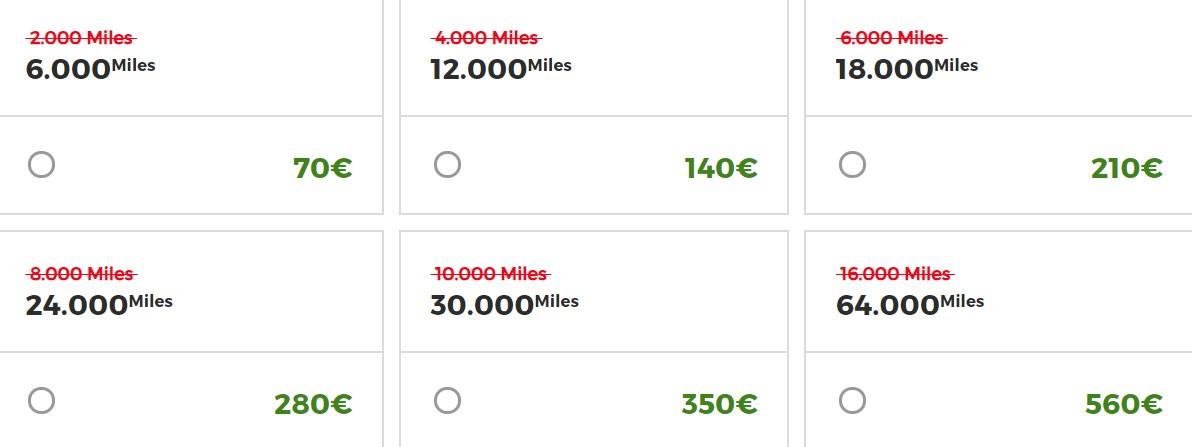Screen dimensions: 1192x447
Task: Choose the 64.000 Miles radio button
Action: tap(852, 400)
